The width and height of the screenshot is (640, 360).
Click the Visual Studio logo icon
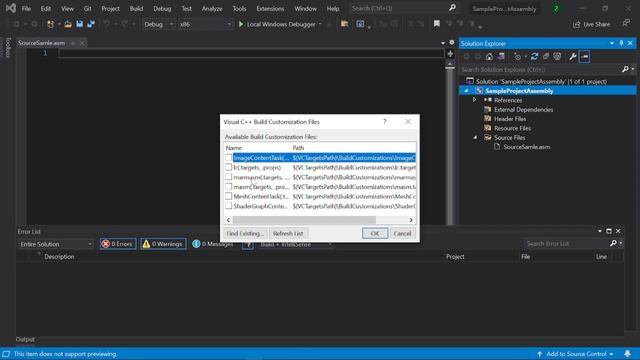tap(11, 8)
